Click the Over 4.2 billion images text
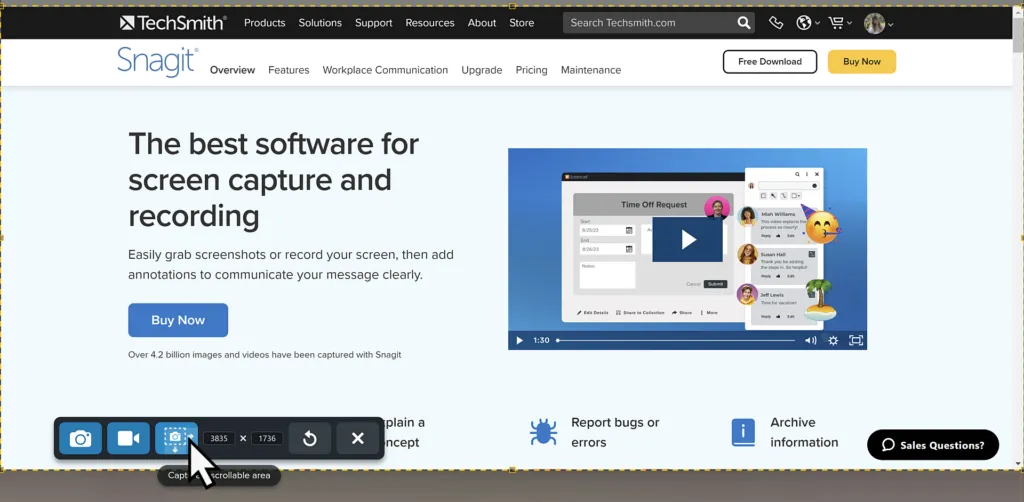The image size is (1024, 502). point(264,355)
